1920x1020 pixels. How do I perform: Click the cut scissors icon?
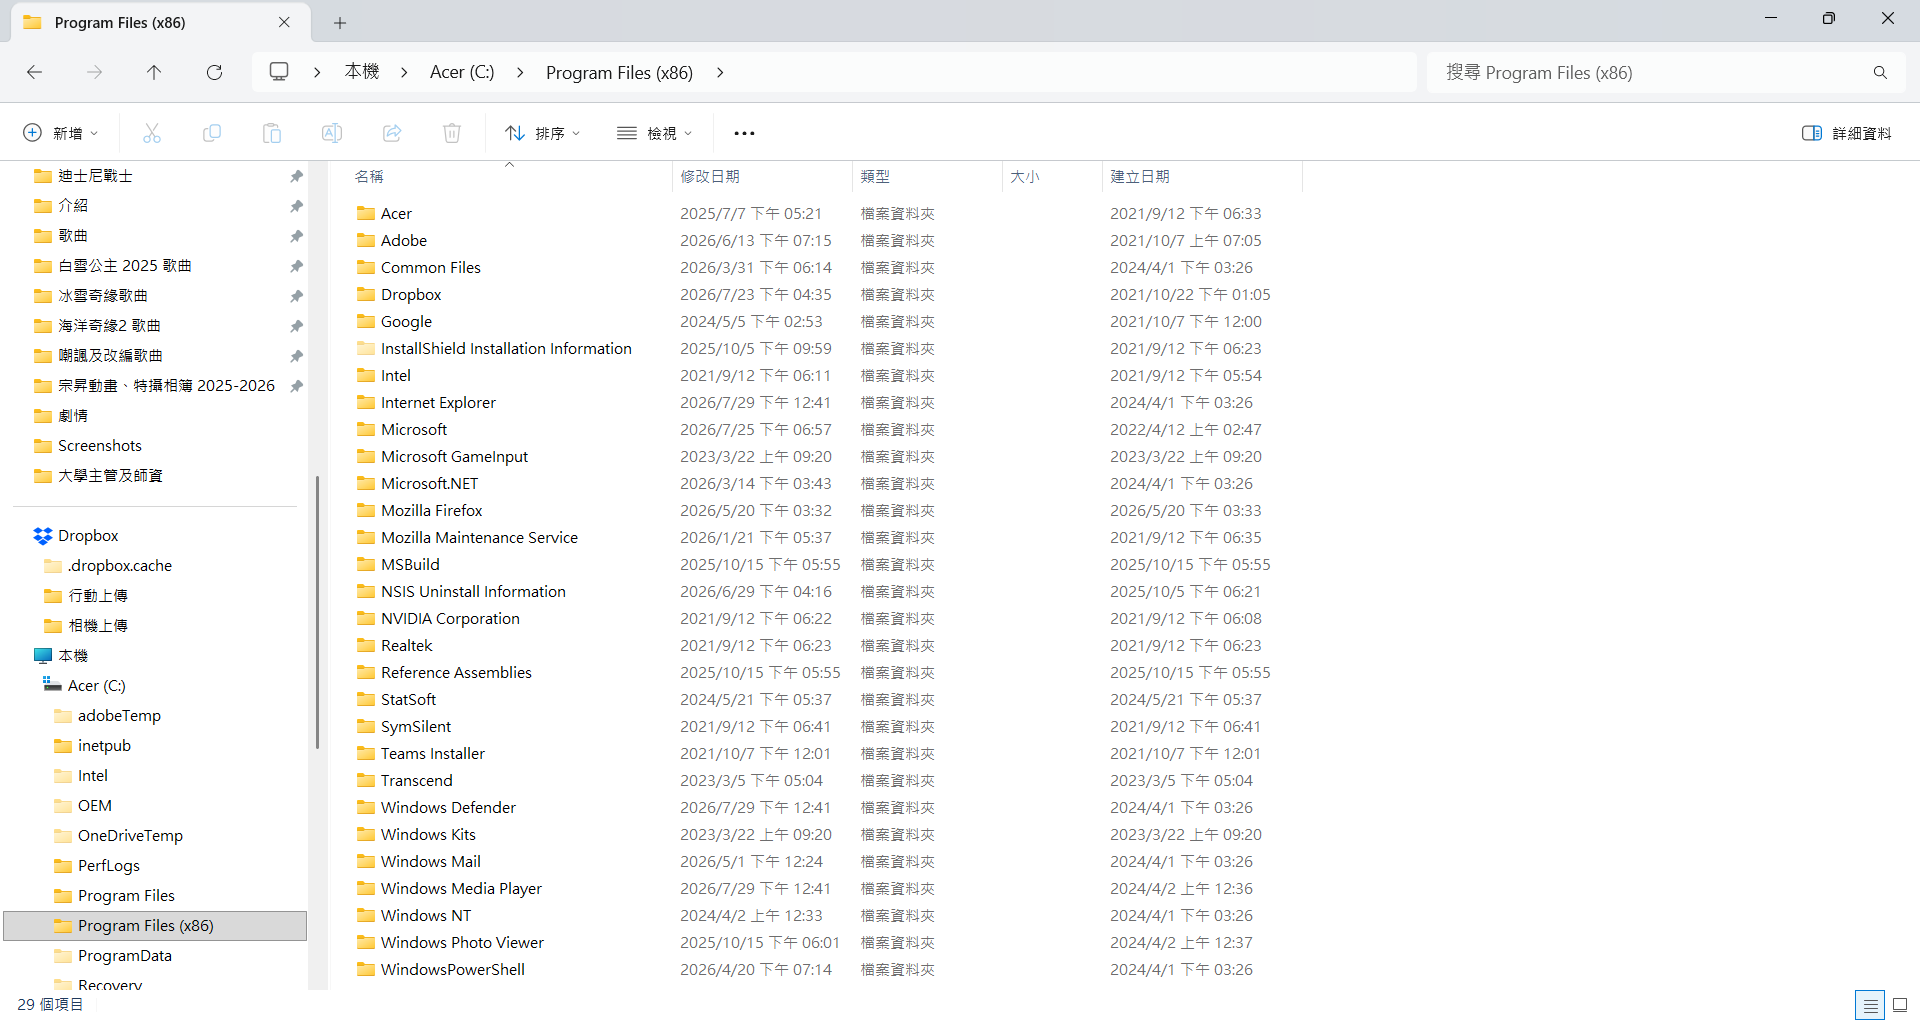152,133
